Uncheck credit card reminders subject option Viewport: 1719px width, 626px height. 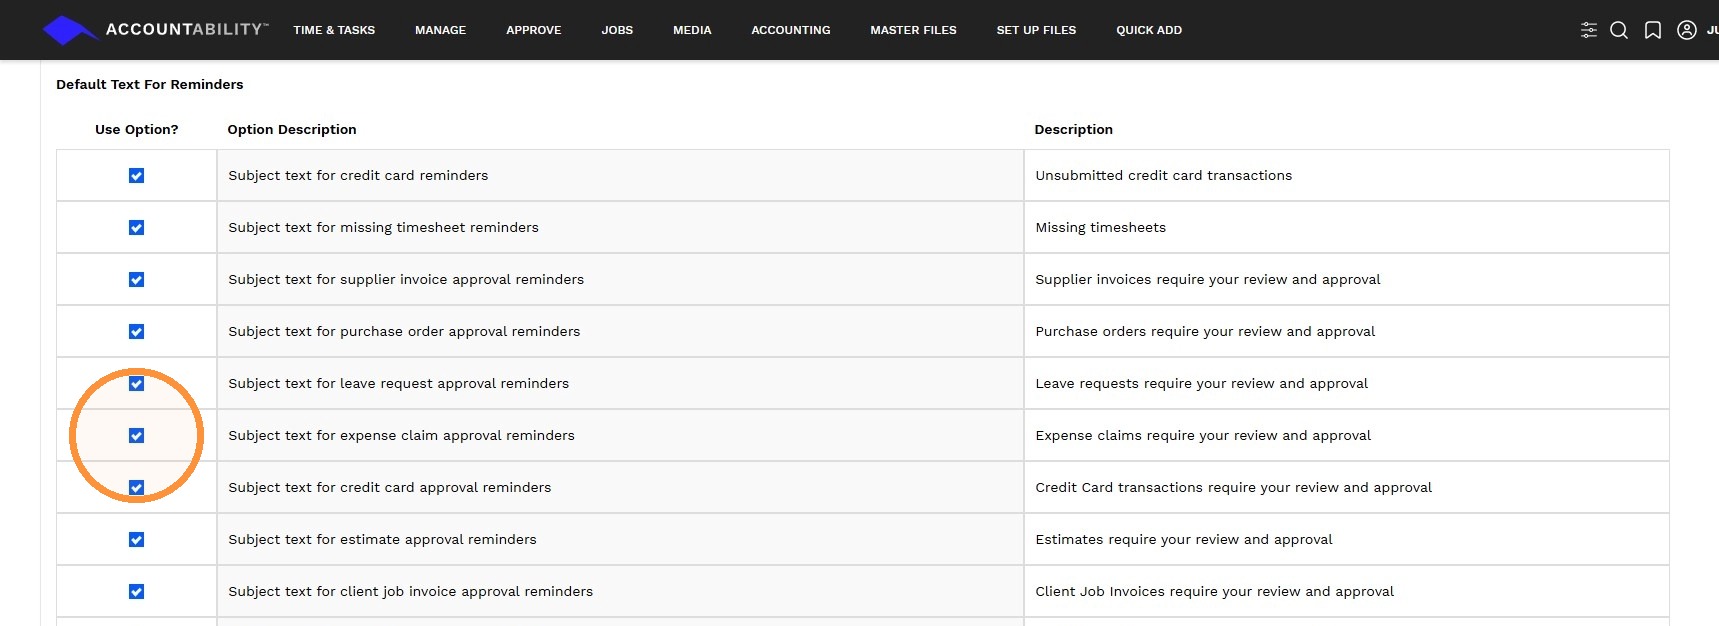(x=136, y=176)
